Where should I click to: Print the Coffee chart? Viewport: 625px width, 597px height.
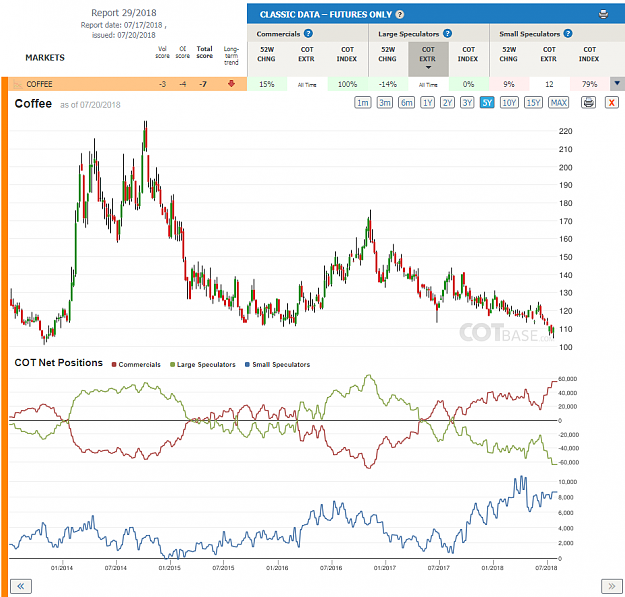click(x=588, y=103)
